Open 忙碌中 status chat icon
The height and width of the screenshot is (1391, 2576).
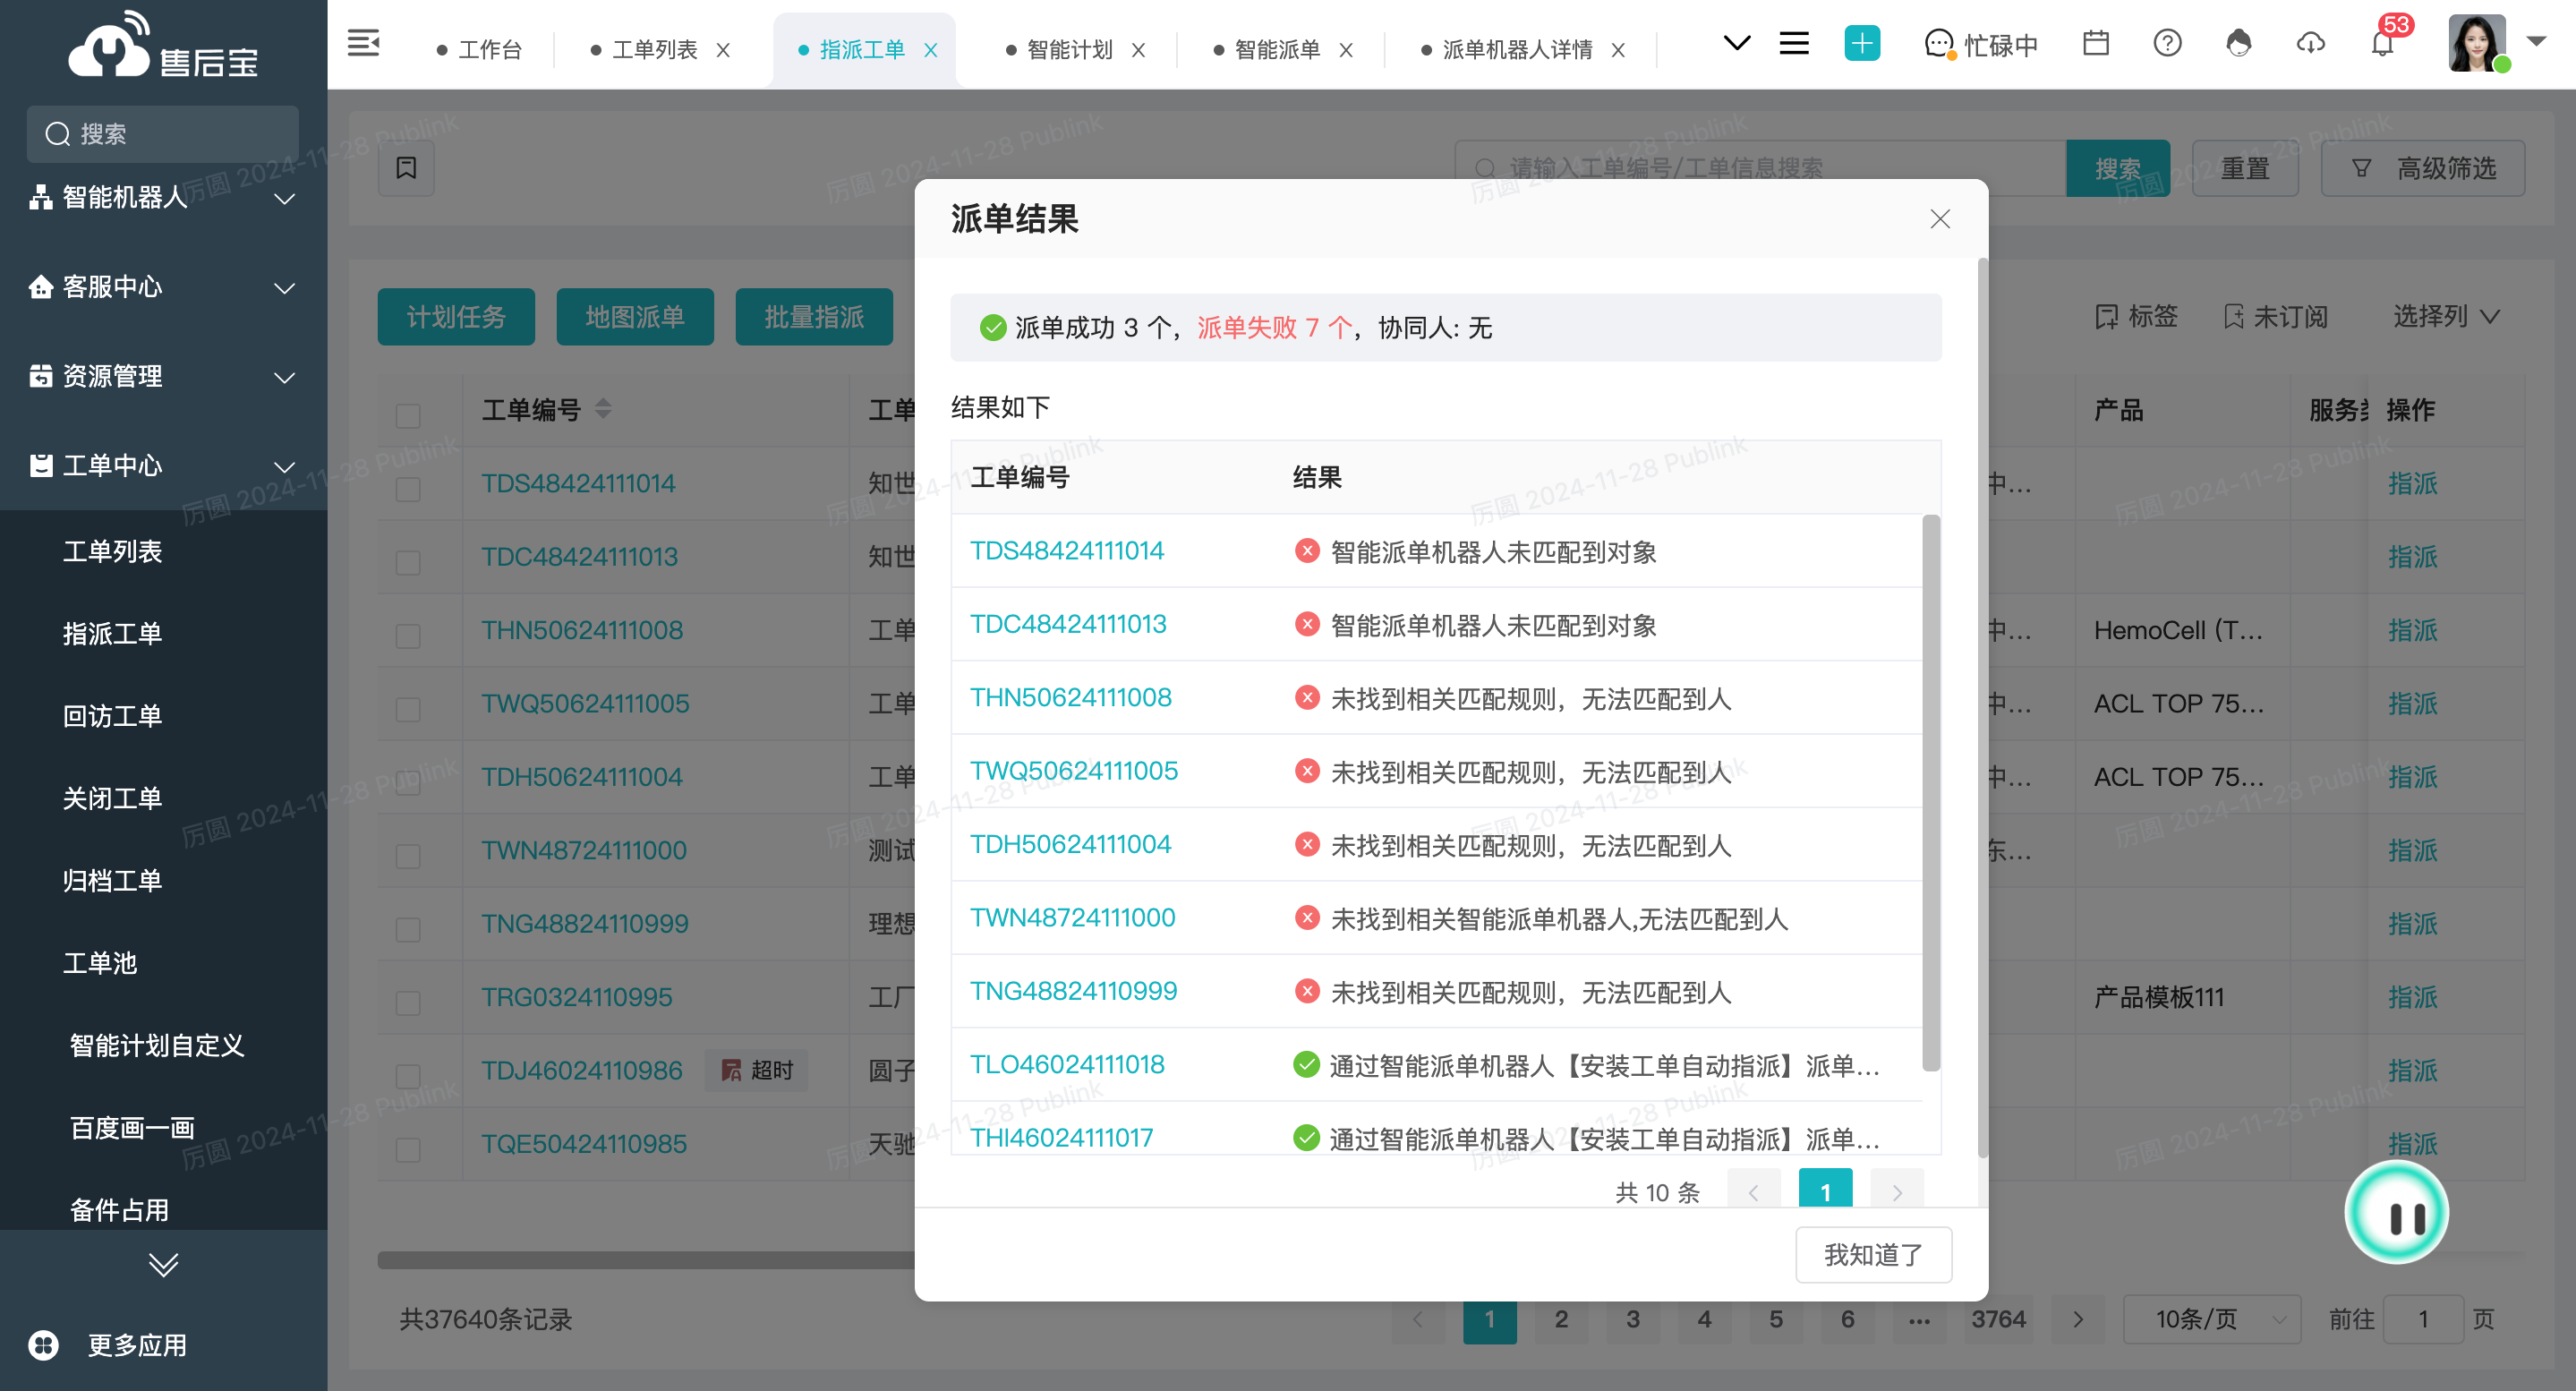[x=1939, y=44]
